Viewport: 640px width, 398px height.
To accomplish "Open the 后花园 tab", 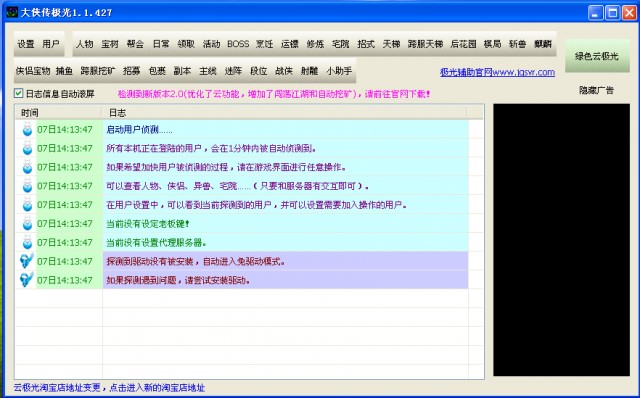I will (x=463, y=44).
